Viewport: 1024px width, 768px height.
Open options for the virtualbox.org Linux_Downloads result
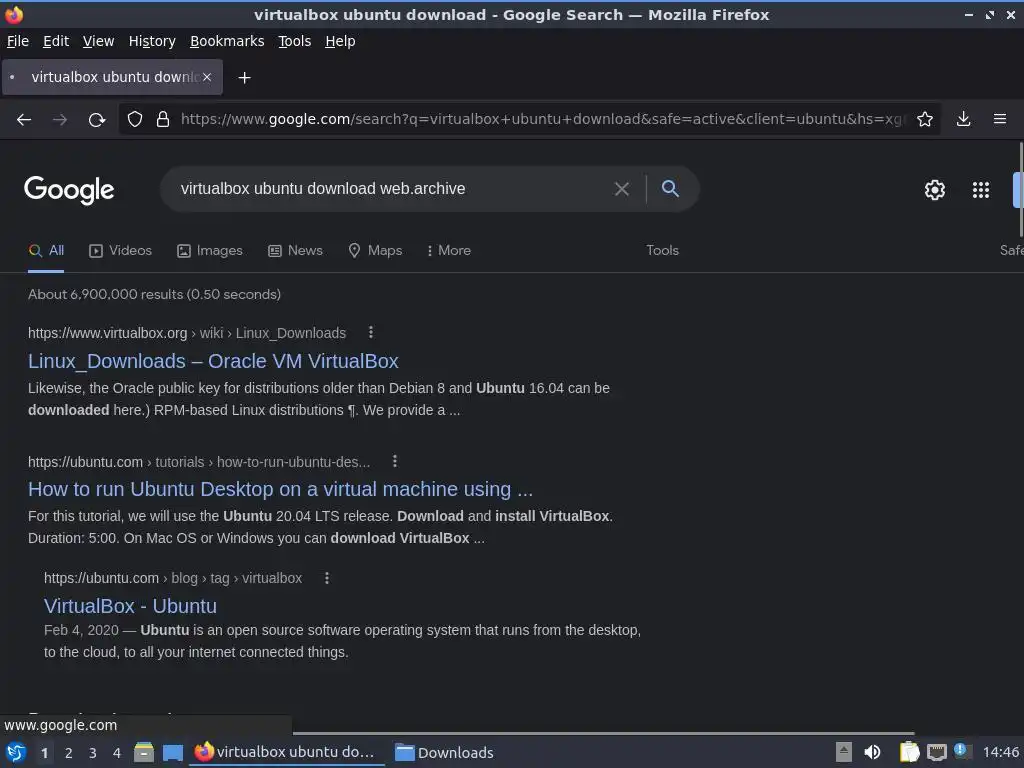371,332
